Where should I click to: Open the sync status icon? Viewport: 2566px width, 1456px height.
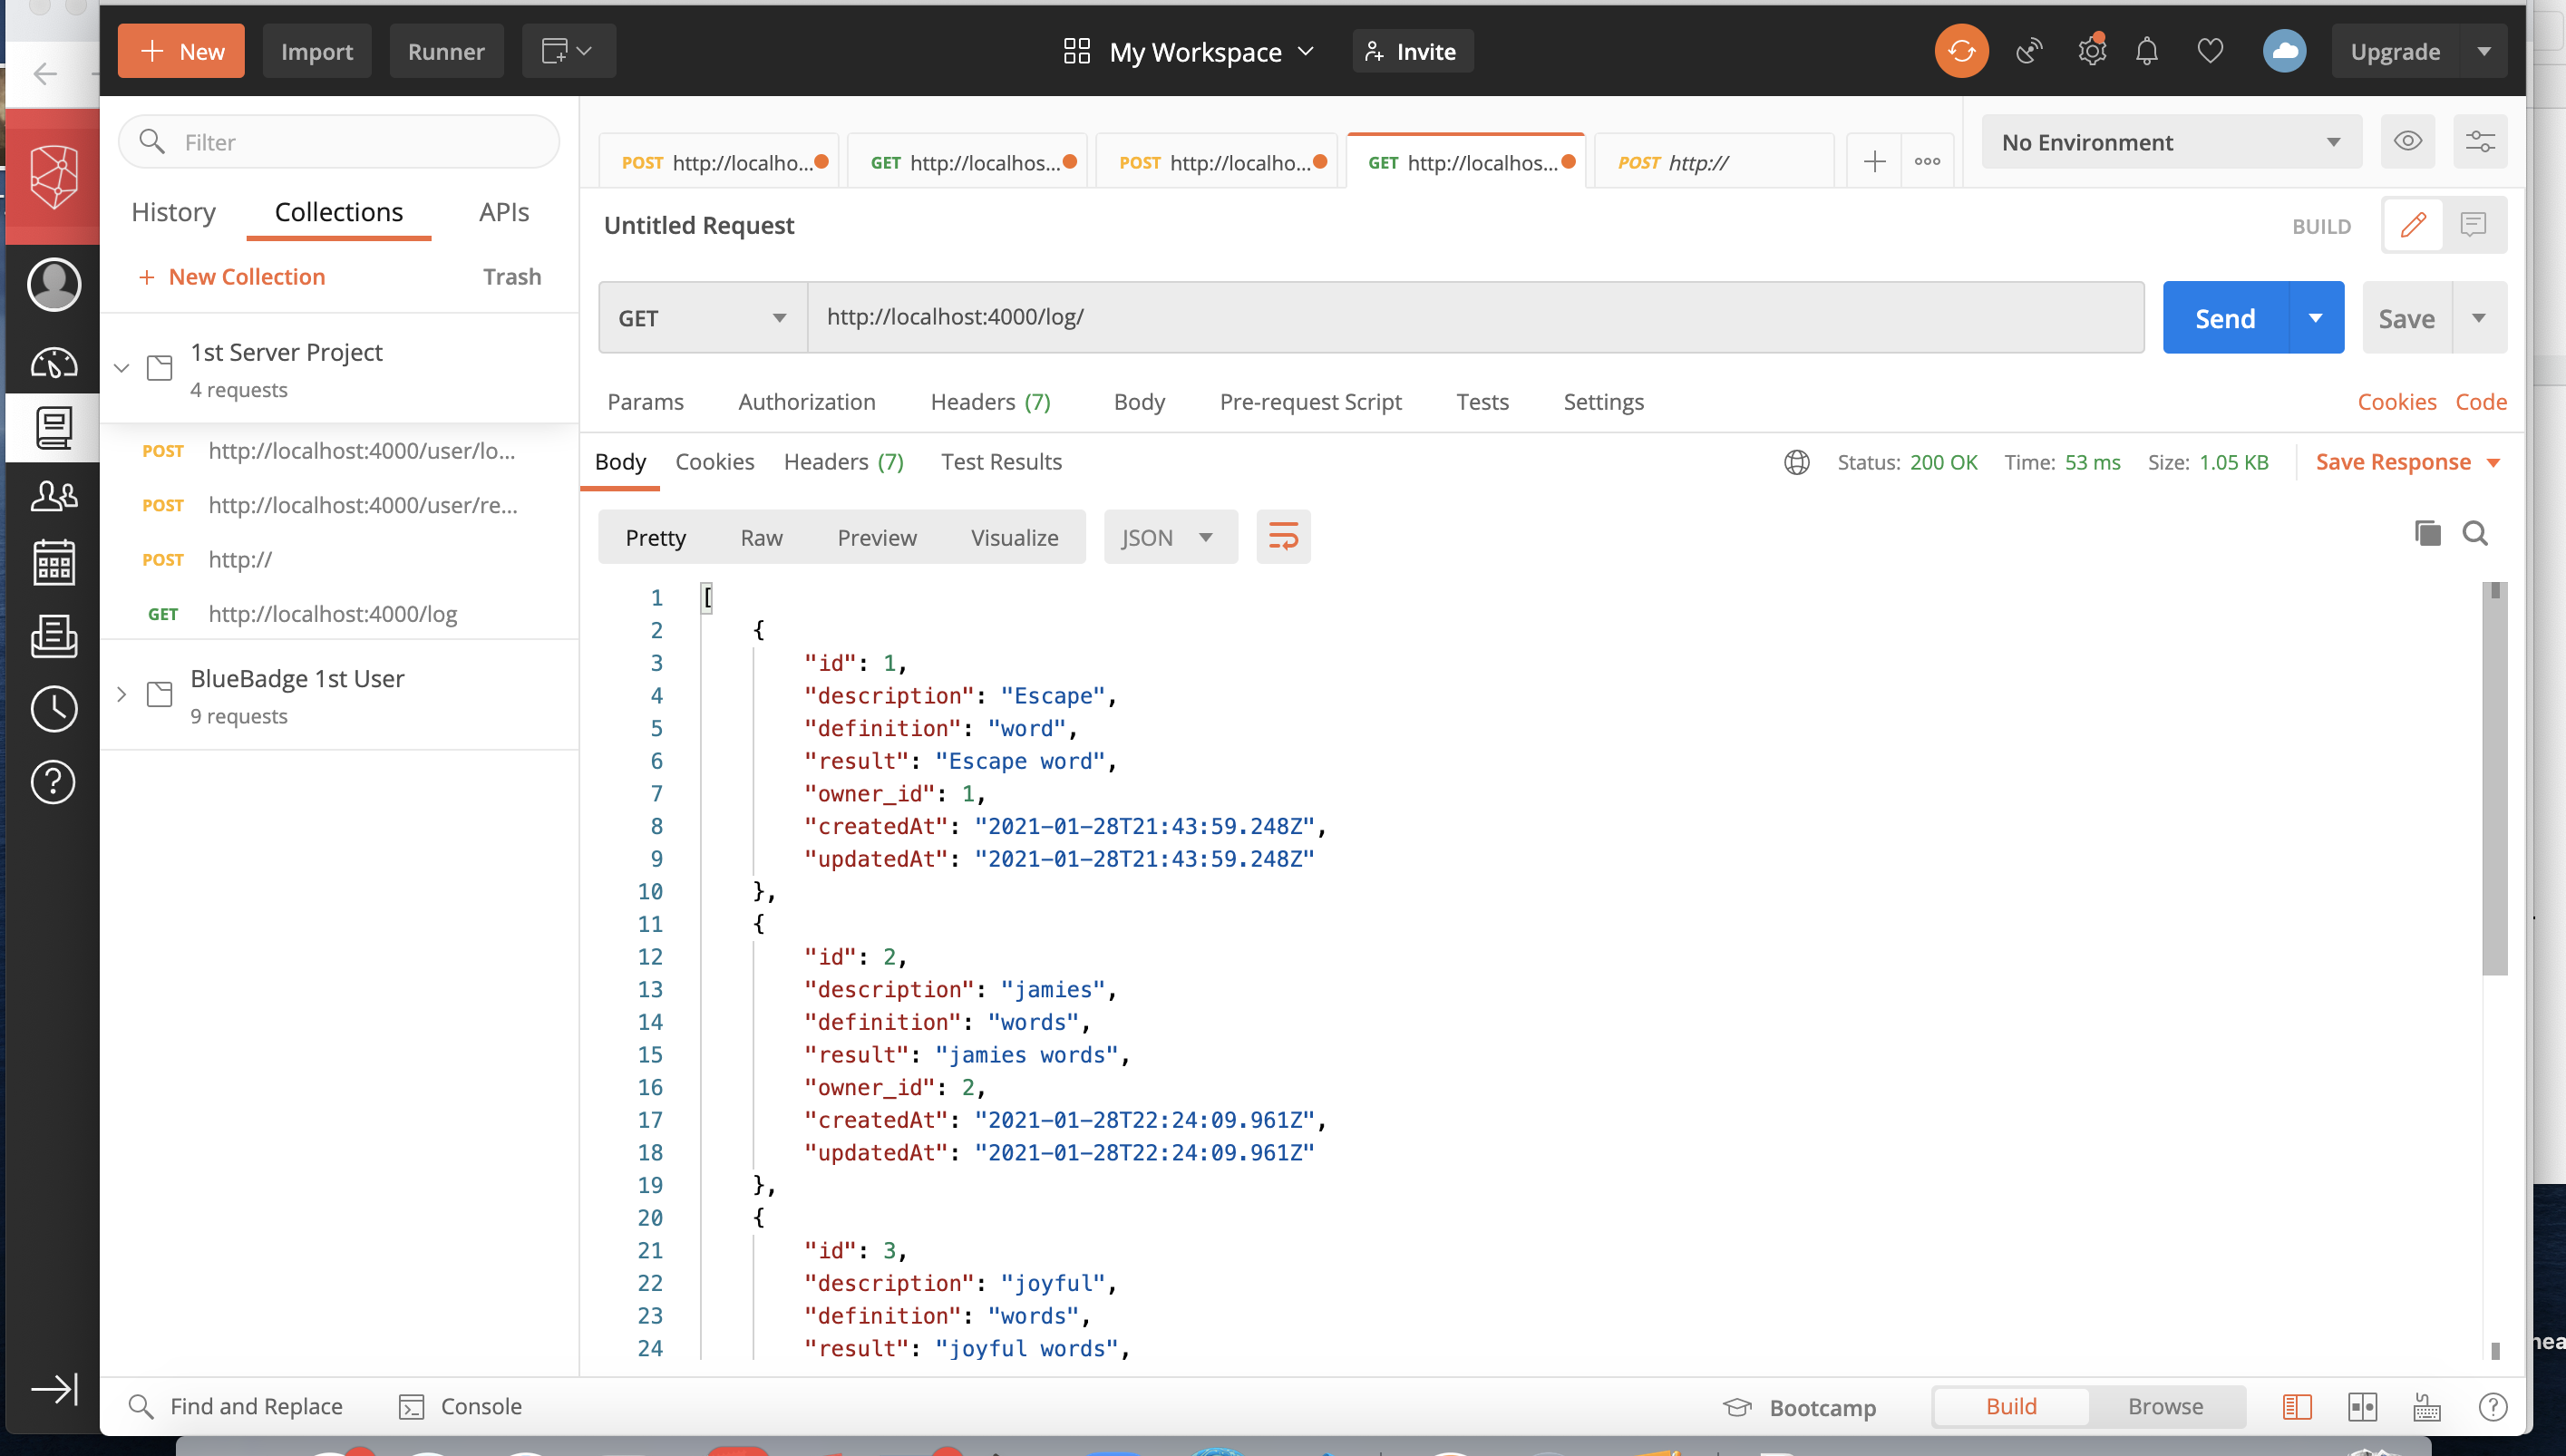1960,50
